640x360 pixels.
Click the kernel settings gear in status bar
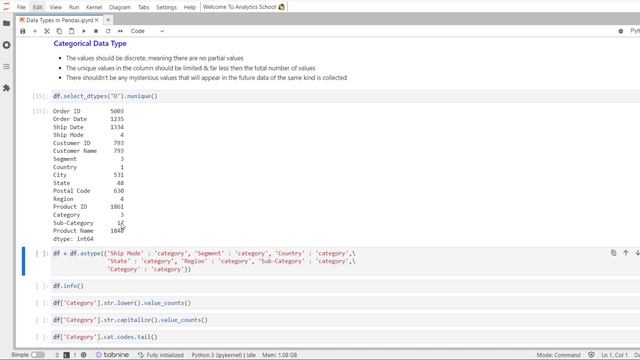click(84, 355)
